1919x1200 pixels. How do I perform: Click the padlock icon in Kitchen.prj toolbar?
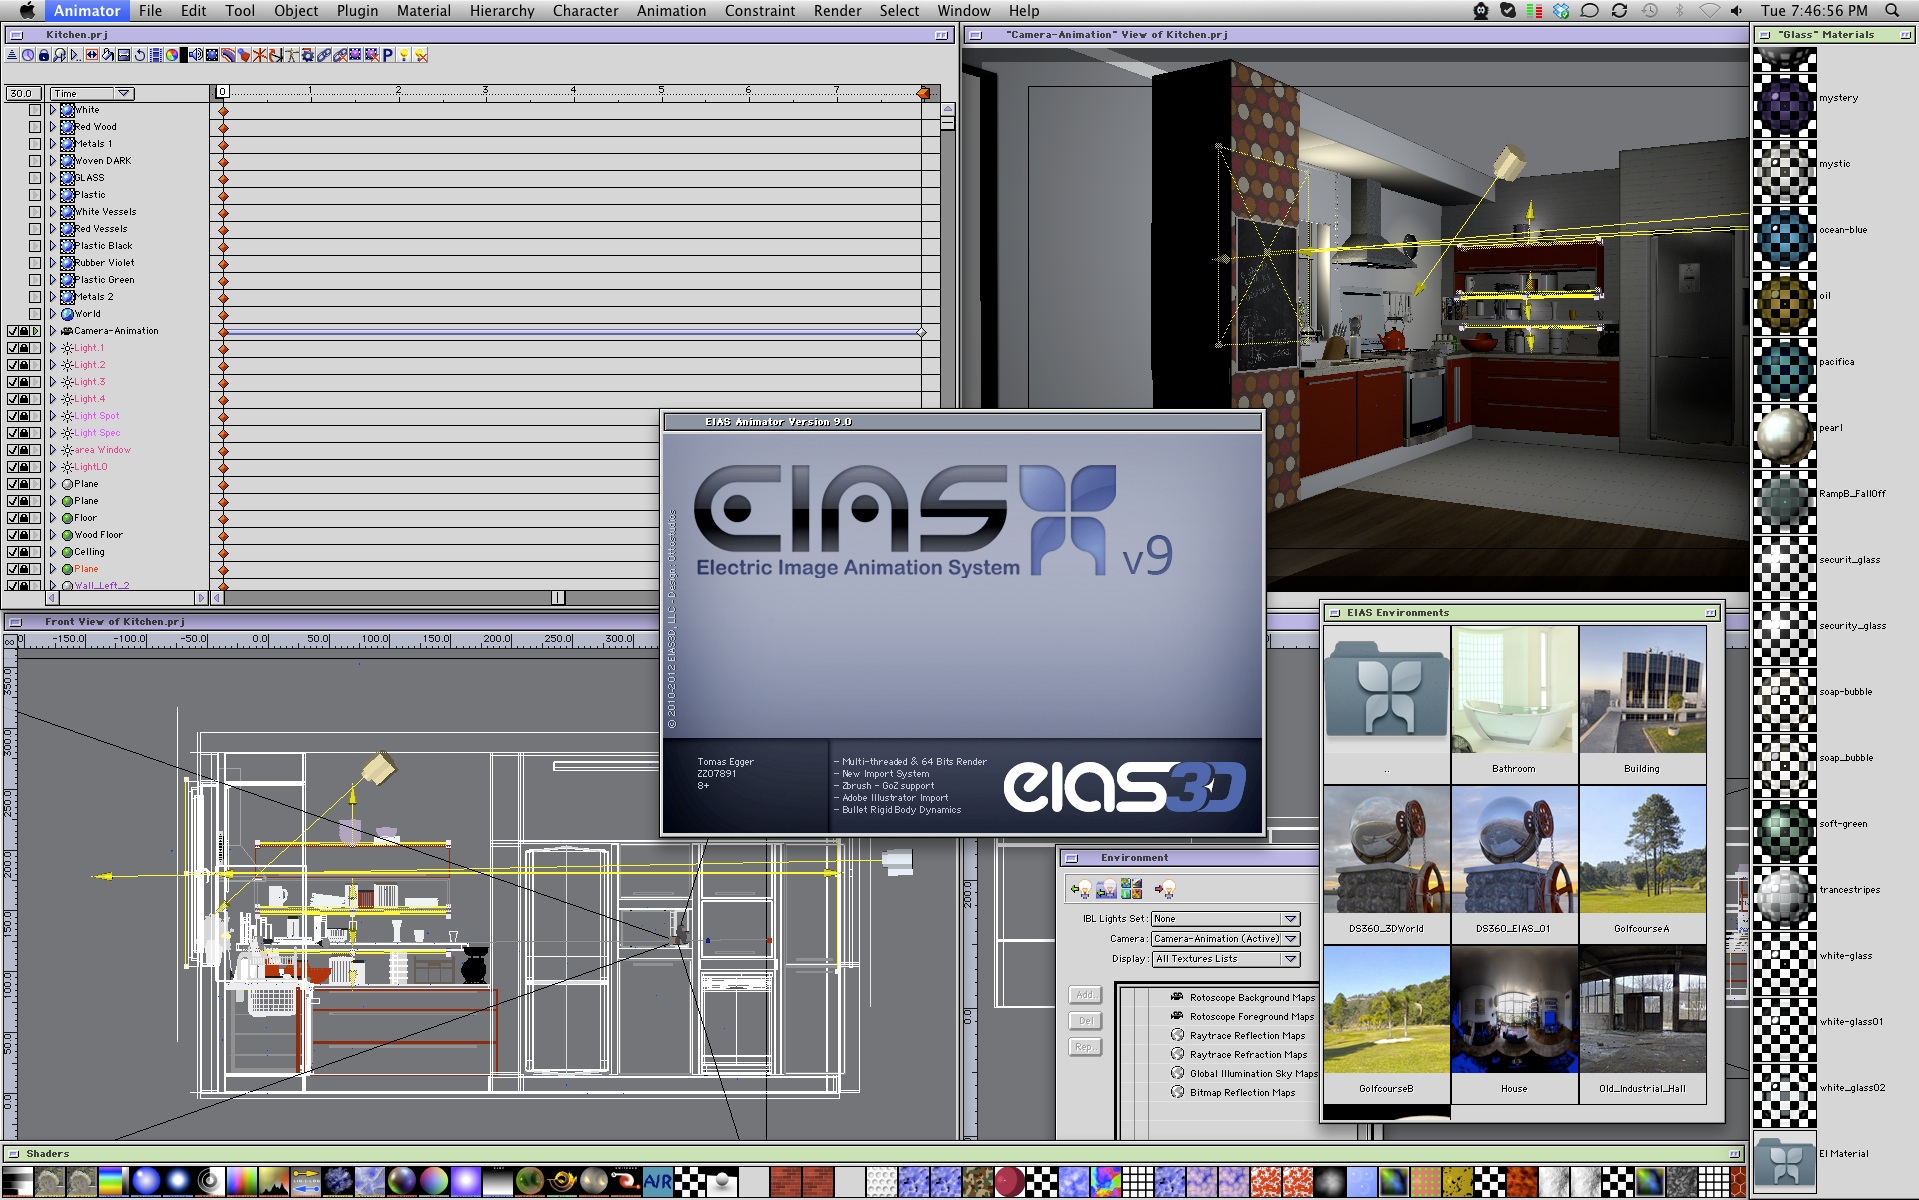click(x=44, y=55)
